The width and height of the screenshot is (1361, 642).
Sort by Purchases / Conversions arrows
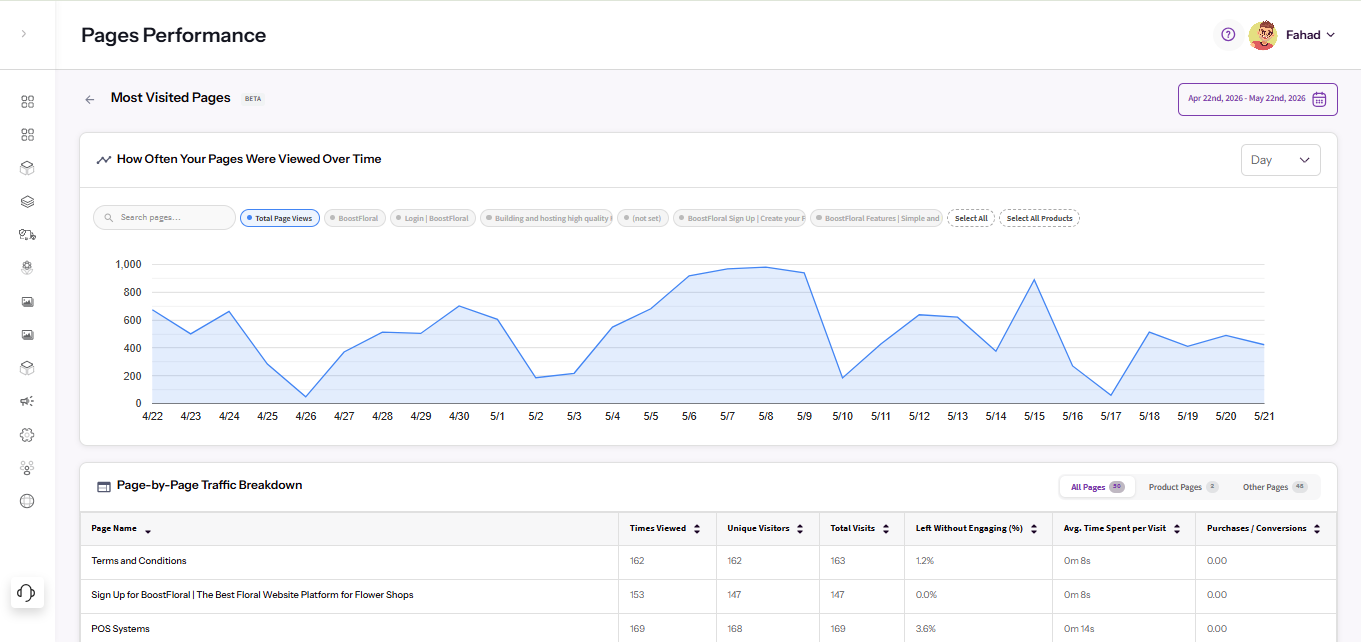coord(1317,529)
